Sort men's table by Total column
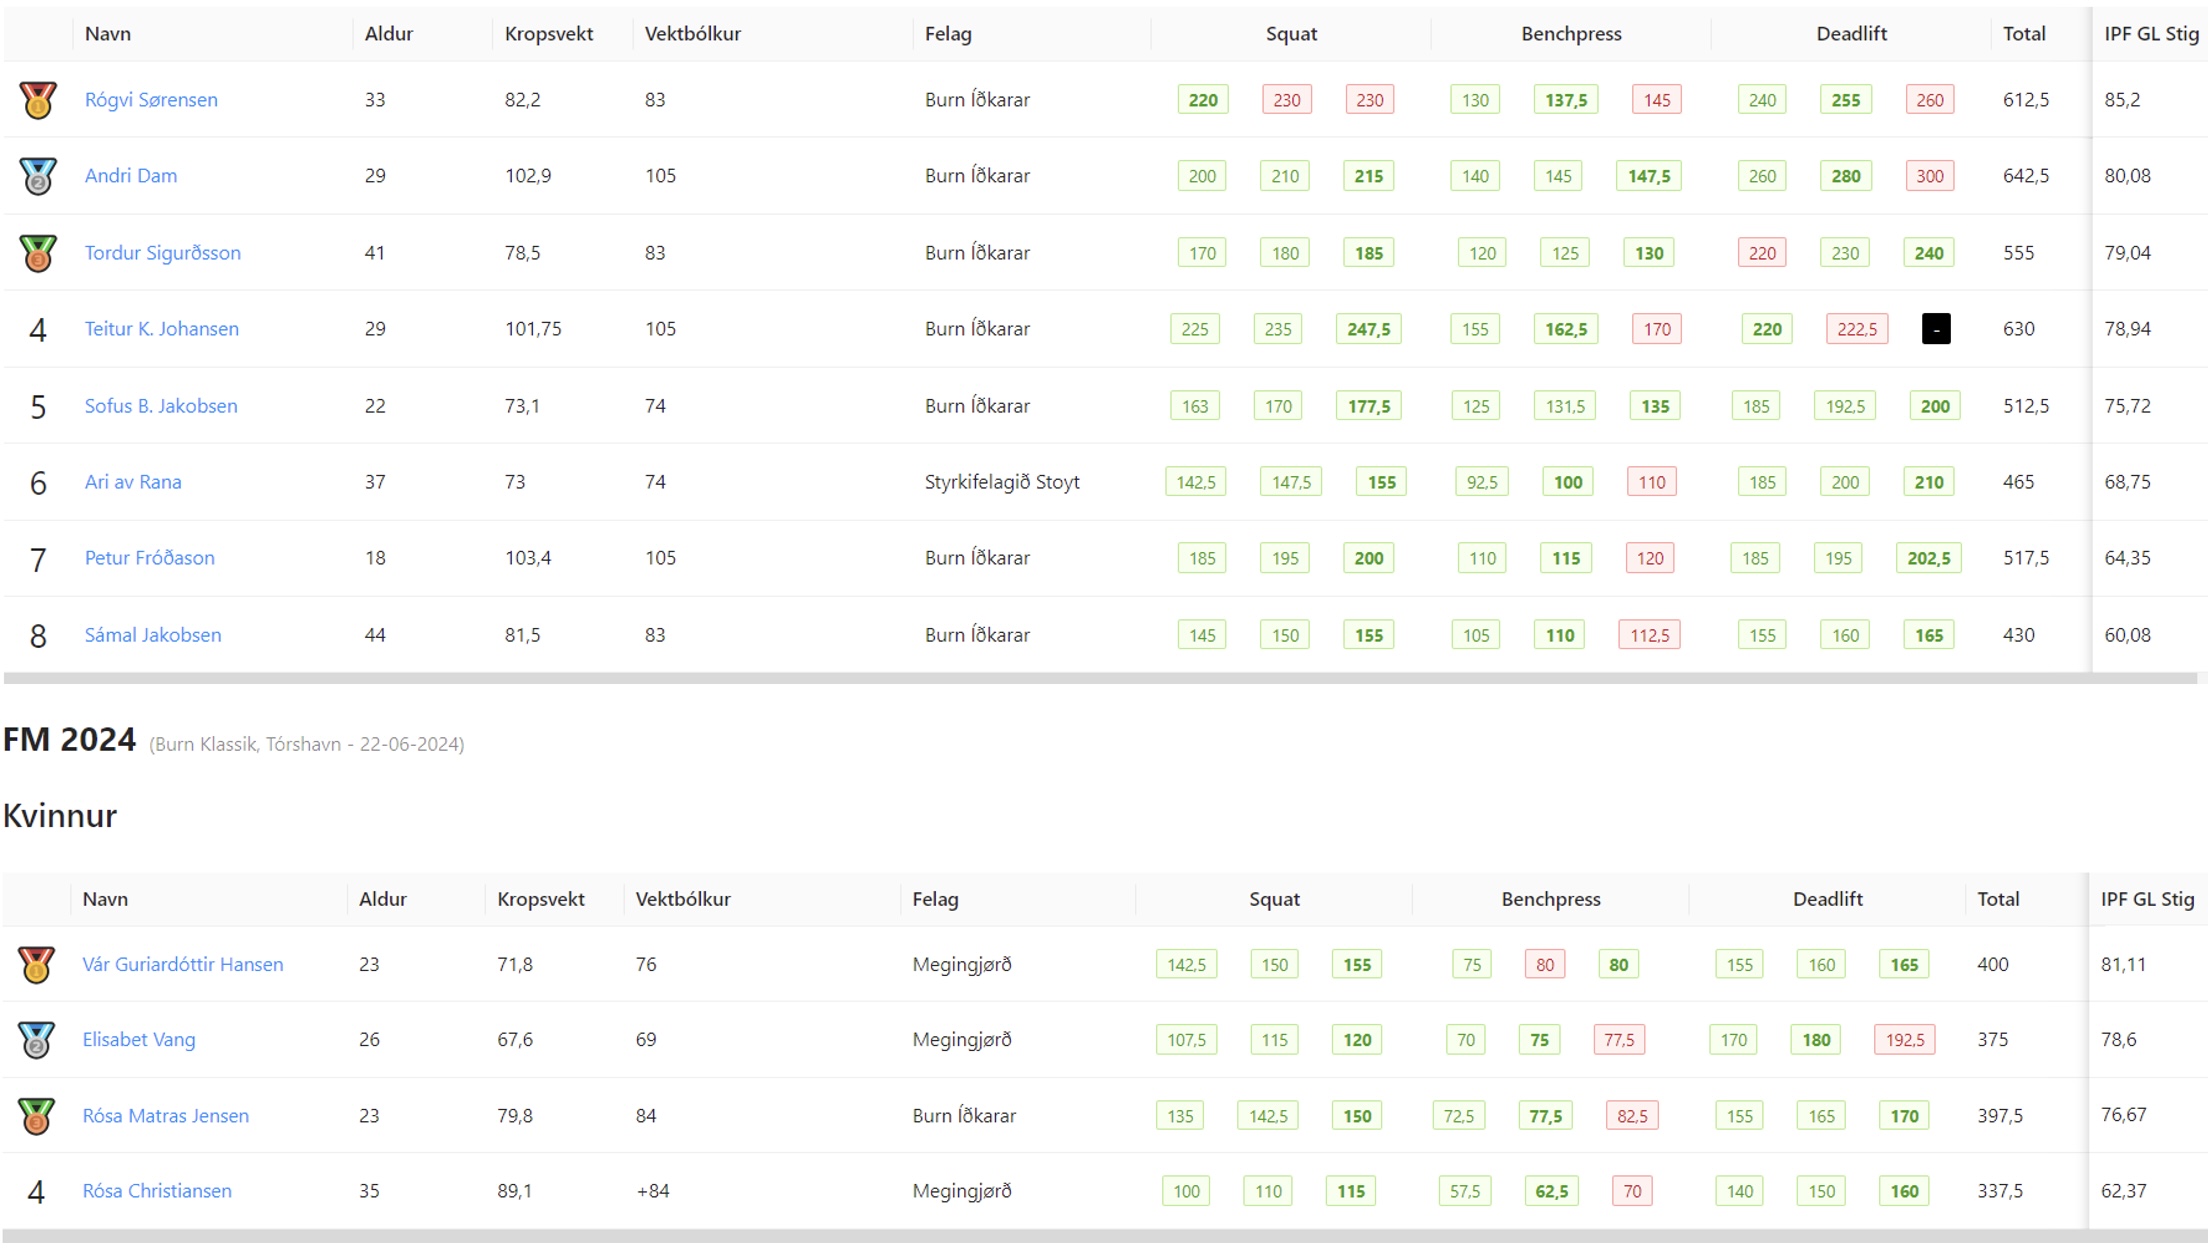The height and width of the screenshot is (1256, 2208). (x=2024, y=33)
